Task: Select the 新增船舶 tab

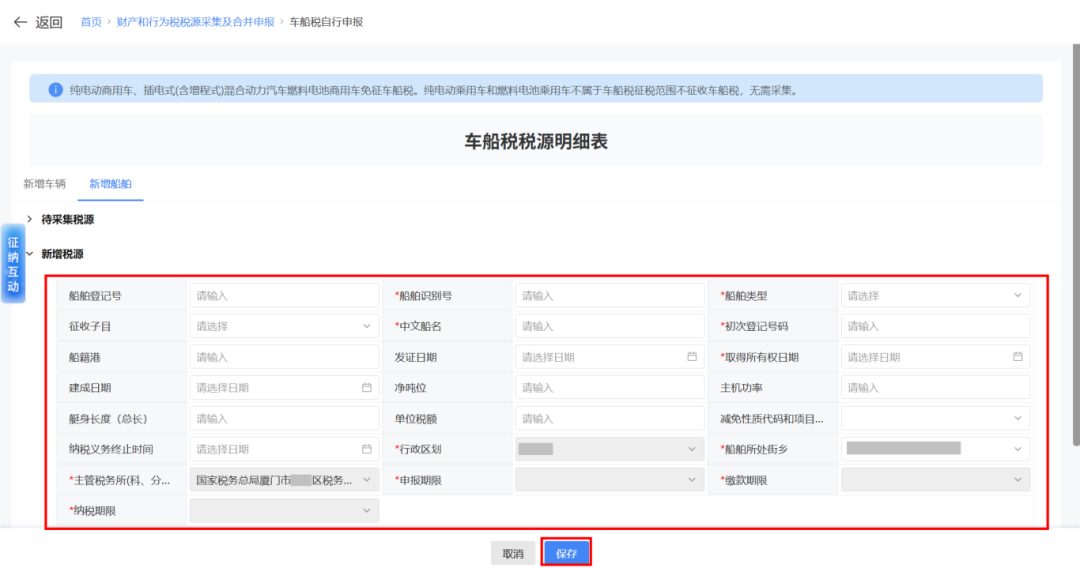Action: pyautogui.click(x=110, y=184)
